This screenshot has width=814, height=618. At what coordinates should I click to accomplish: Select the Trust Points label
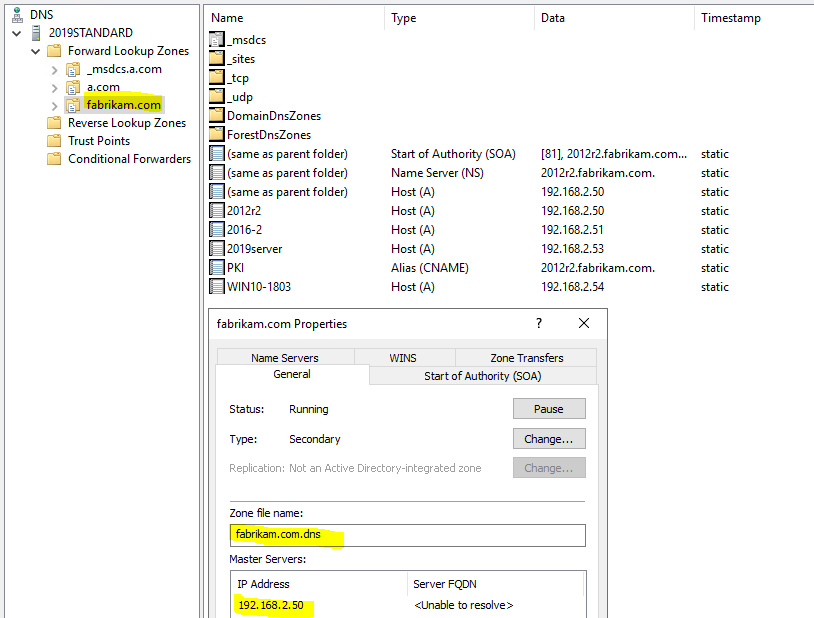tap(99, 141)
